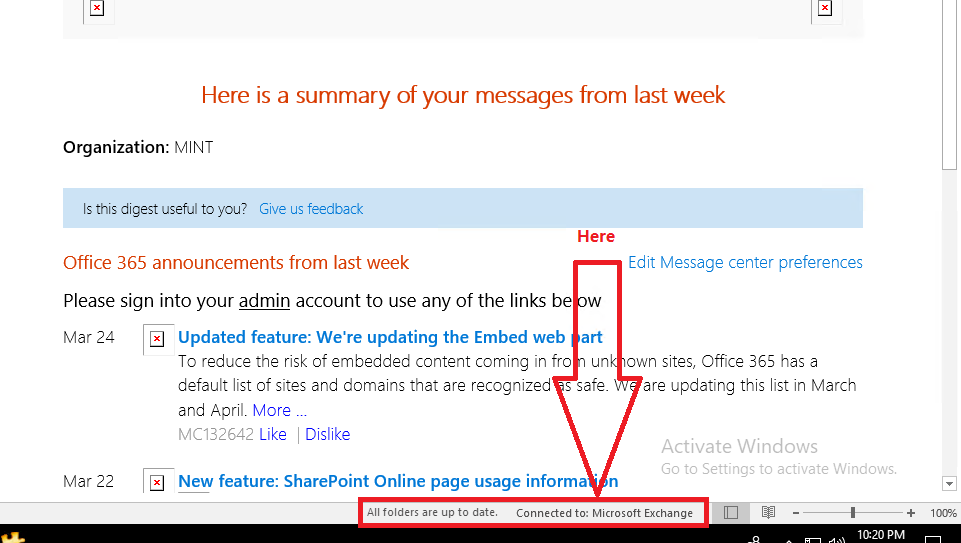The width and height of the screenshot is (961, 543).
Task: Click the zoom out minus button
Action: (796, 513)
